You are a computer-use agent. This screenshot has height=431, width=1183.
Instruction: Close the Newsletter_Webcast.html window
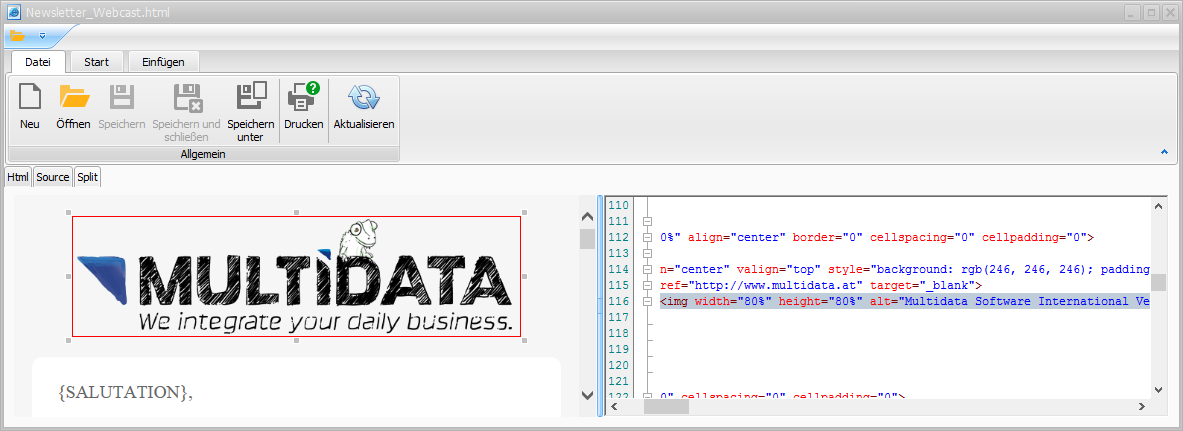(1169, 12)
